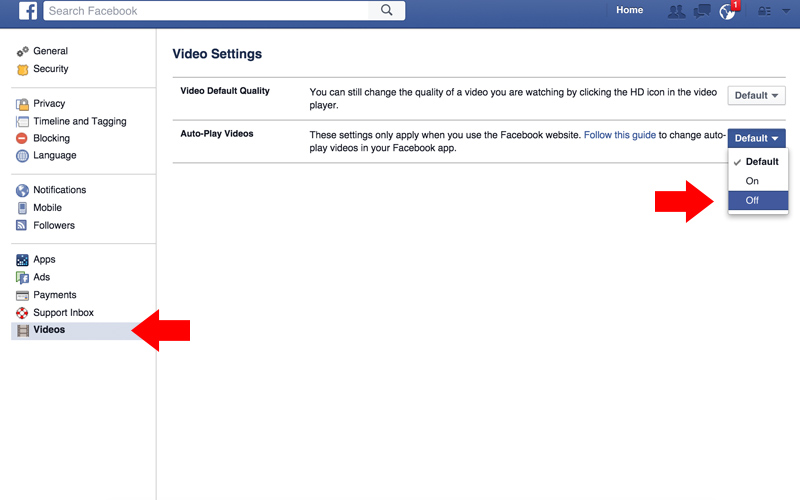Viewport: 800px width, 500px height.
Task: Open the friend requests icon
Action: coord(677,11)
